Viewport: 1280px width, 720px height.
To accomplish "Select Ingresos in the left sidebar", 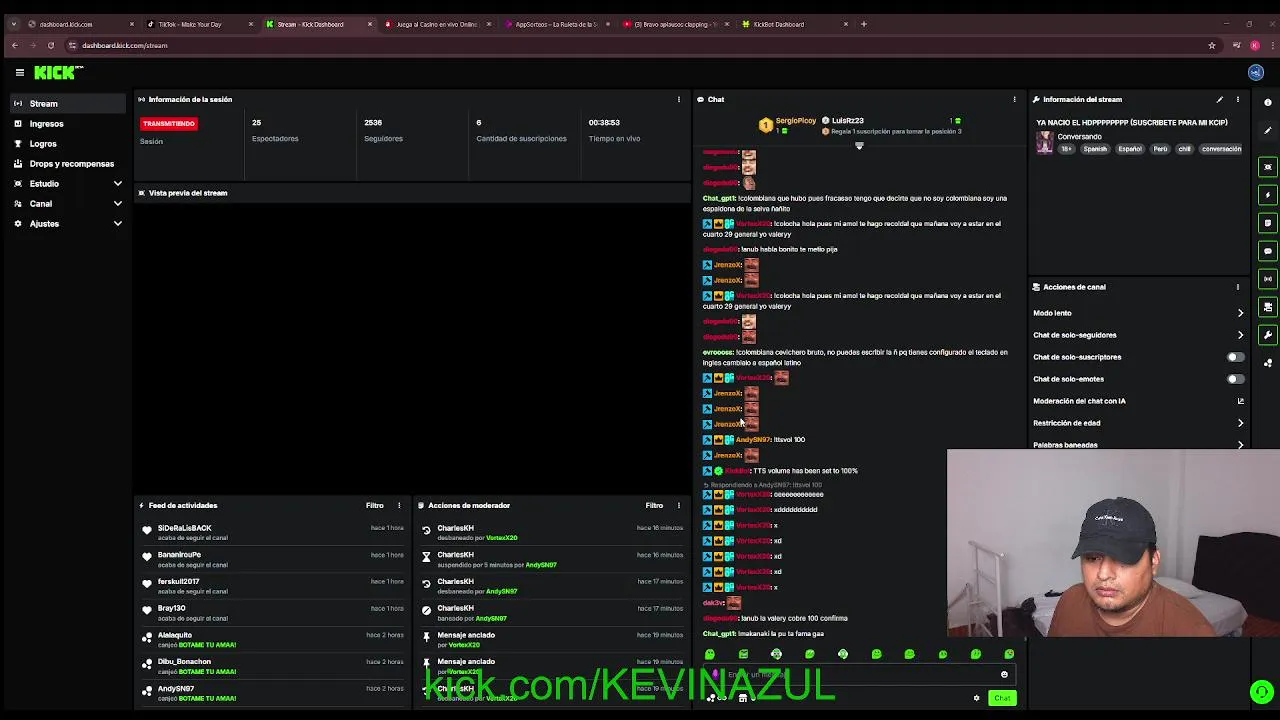I will pyautogui.click(x=68, y=124).
